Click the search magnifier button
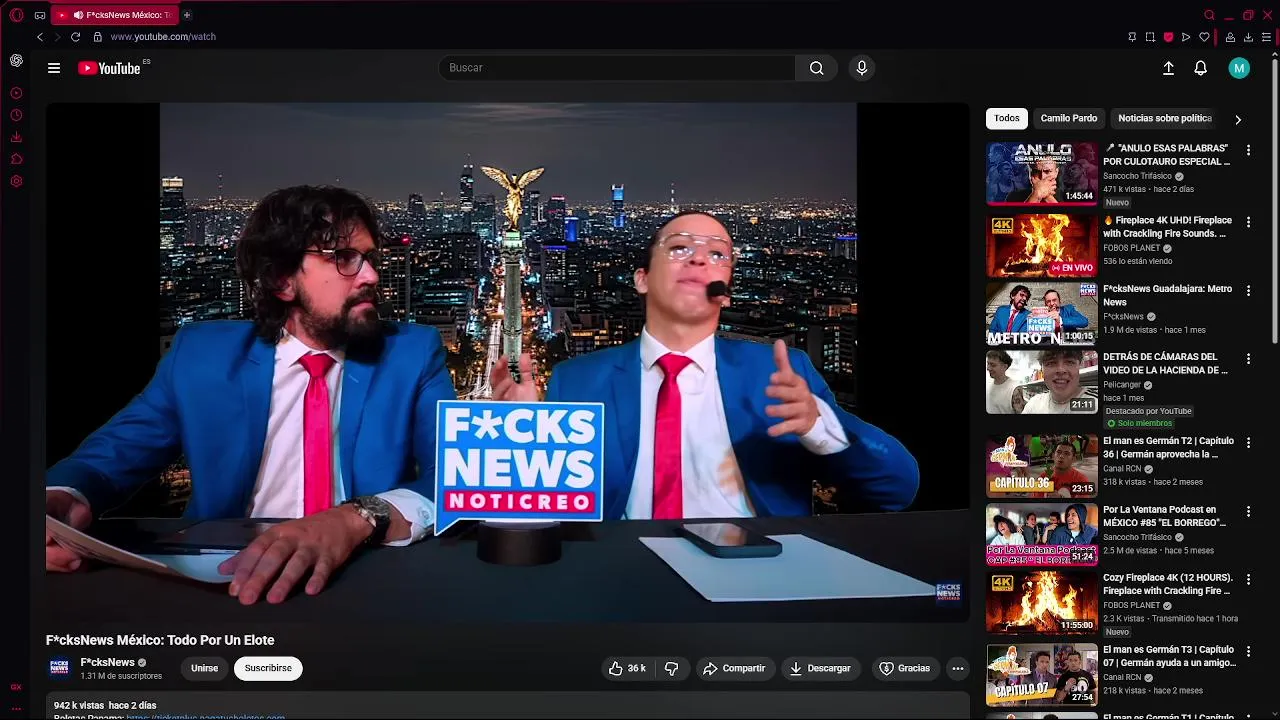The image size is (1280, 720). tap(816, 68)
